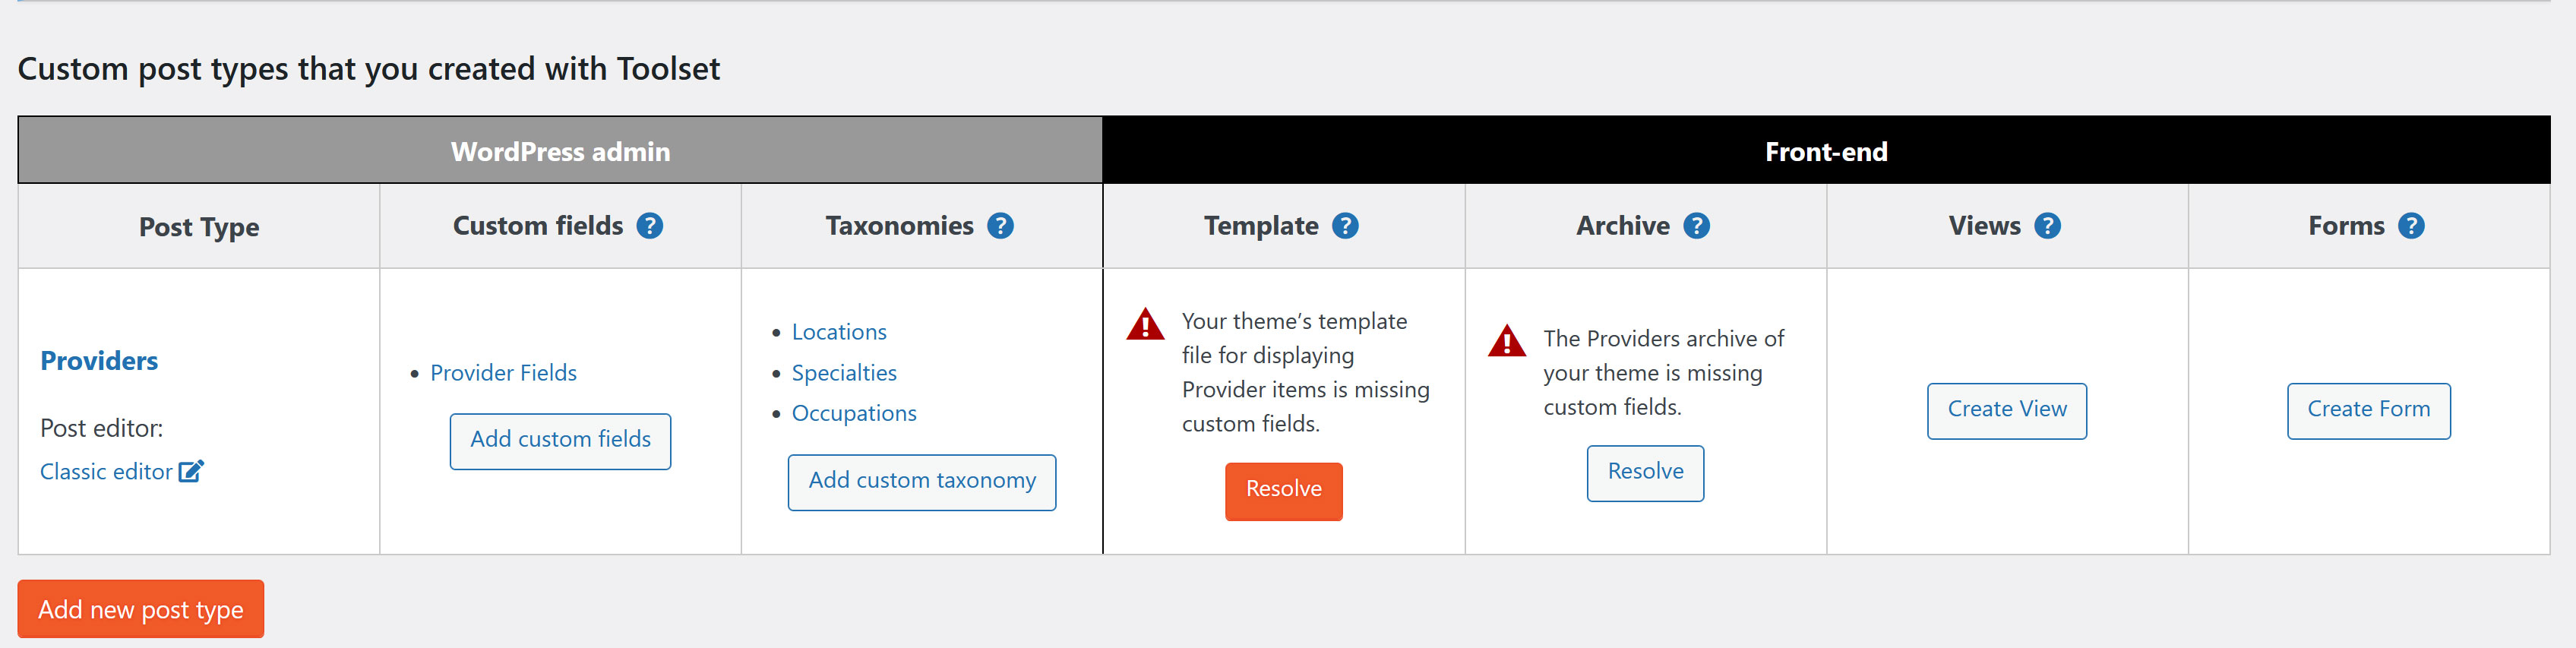The image size is (2576, 648).
Task: Open the Occupations taxonomy link
Action: click(x=854, y=413)
